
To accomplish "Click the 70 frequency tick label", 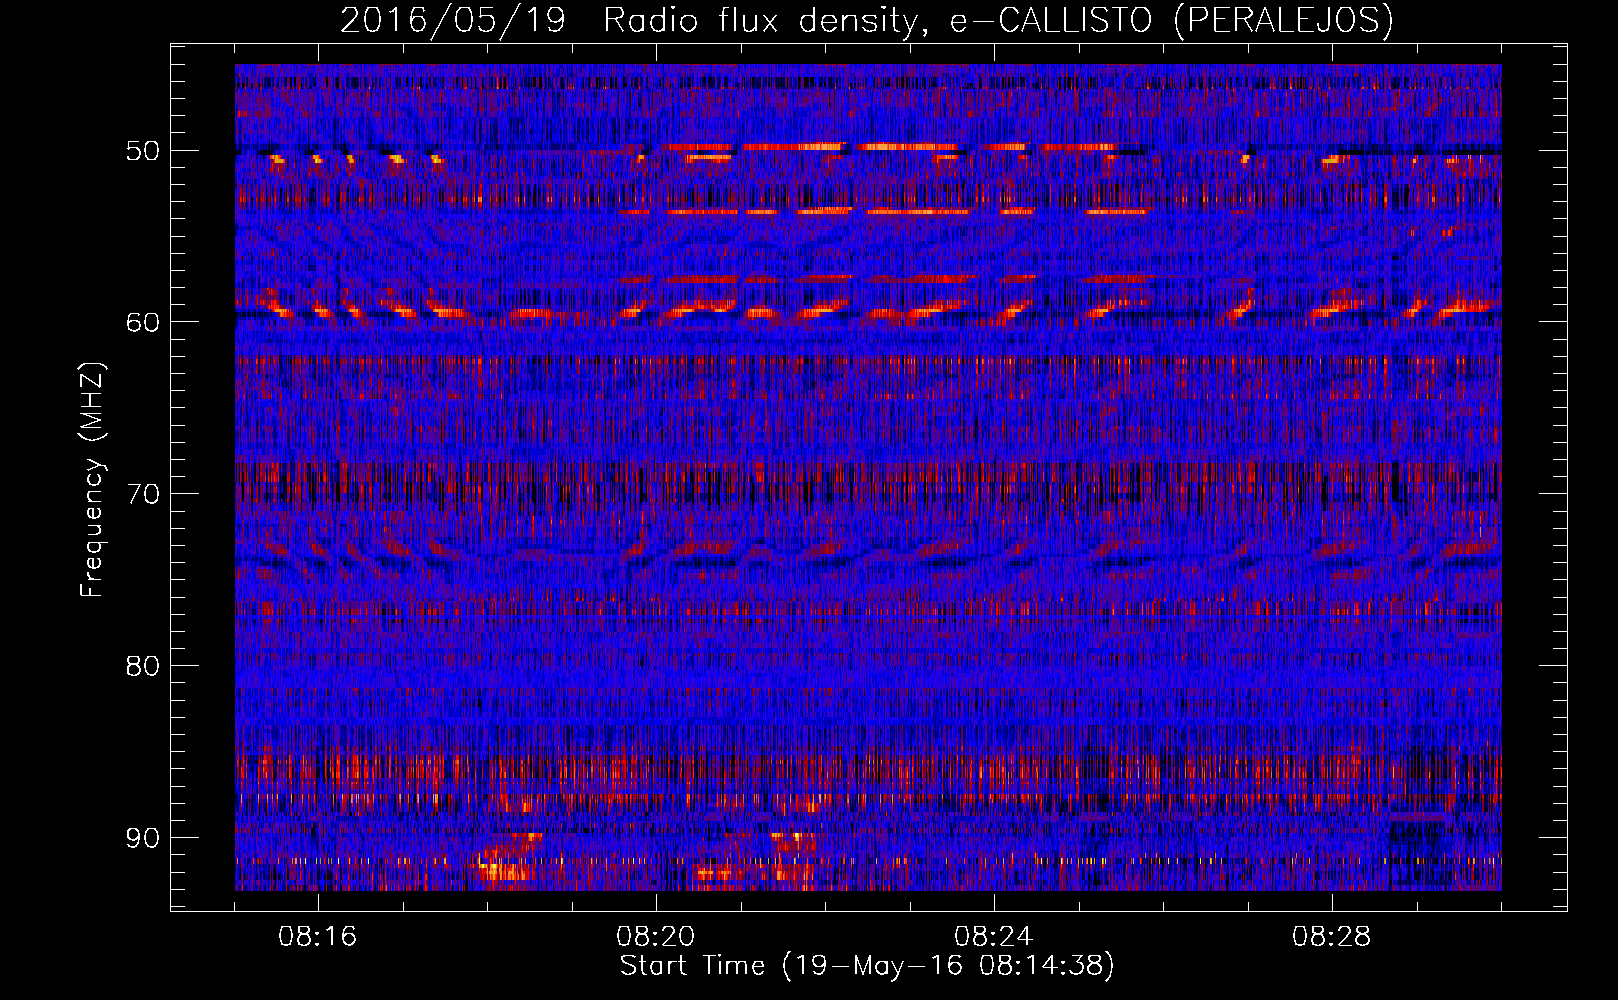I will tap(142, 494).
